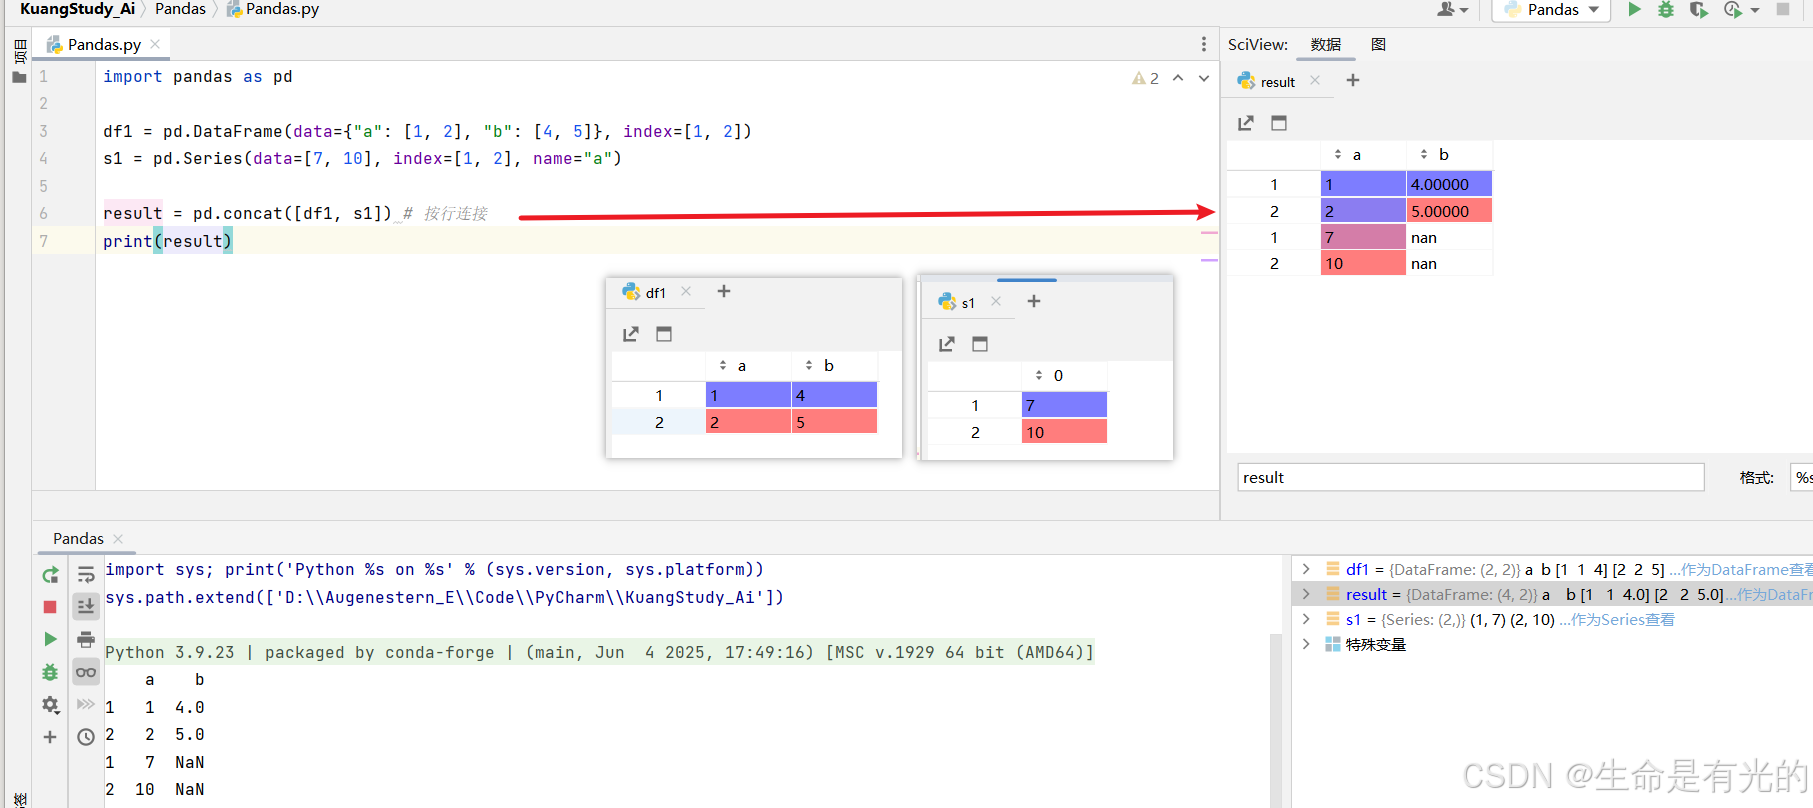Rerun the Python console

pos(50,575)
